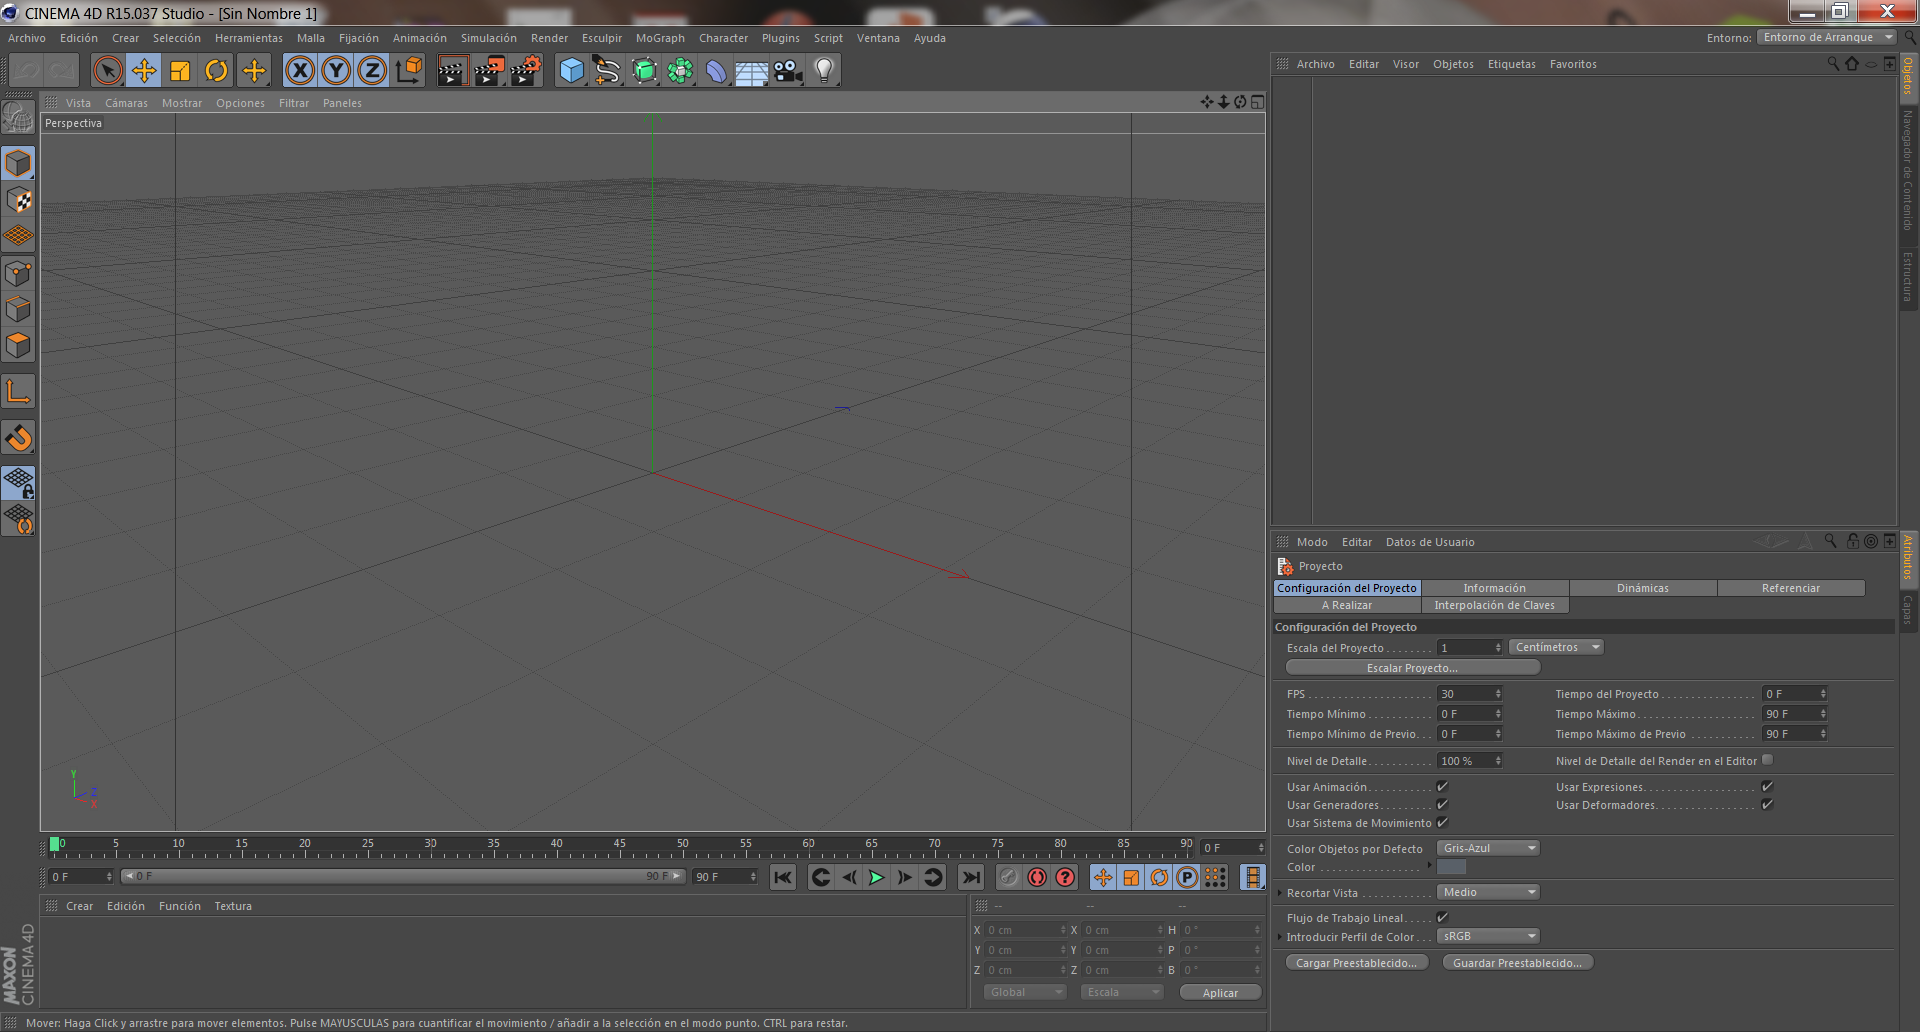The width and height of the screenshot is (1920, 1032).
Task: Toggle the Z axis lock
Action: [372, 71]
